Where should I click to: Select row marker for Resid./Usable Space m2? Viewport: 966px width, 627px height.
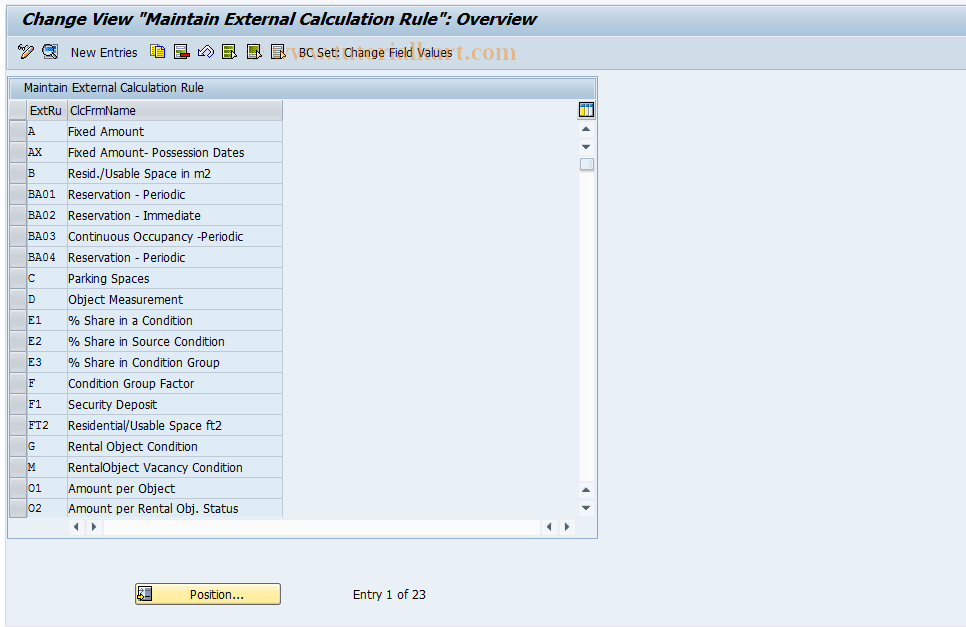pos(18,173)
